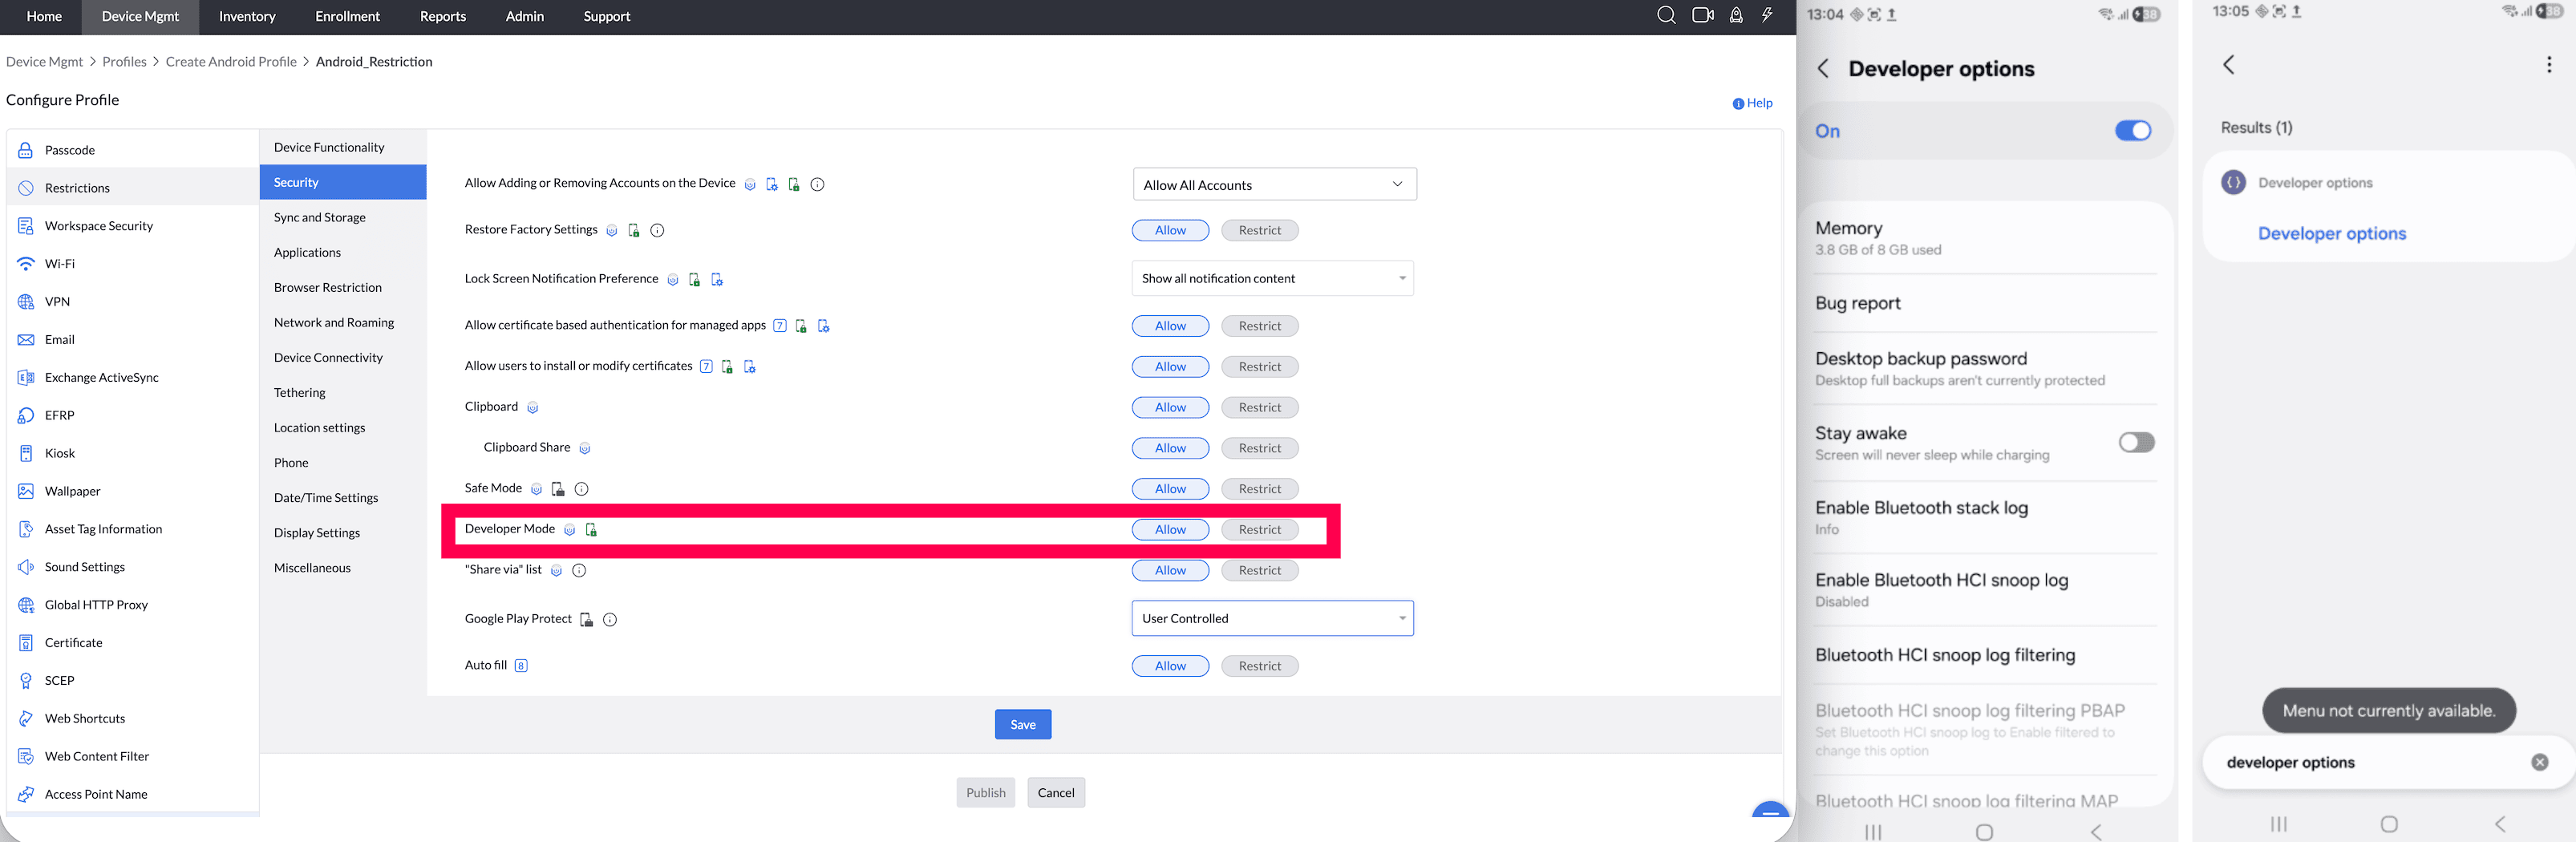Open Profiles breadcrumb link

click(124, 62)
